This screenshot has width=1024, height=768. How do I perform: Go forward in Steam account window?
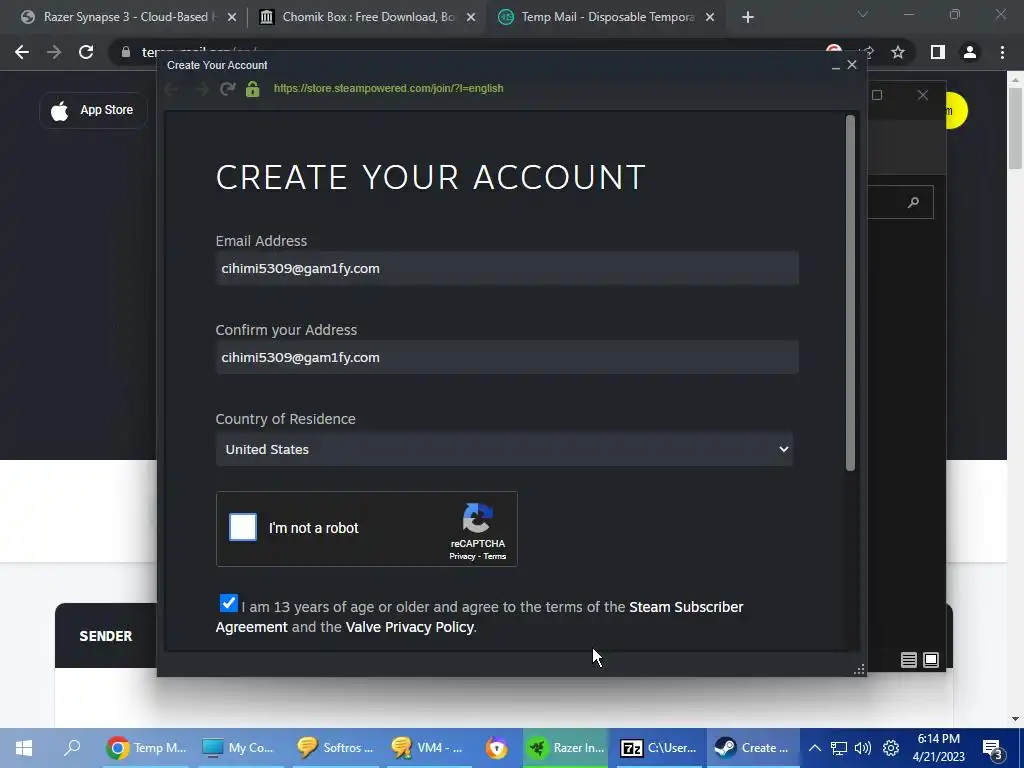tap(201, 88)
